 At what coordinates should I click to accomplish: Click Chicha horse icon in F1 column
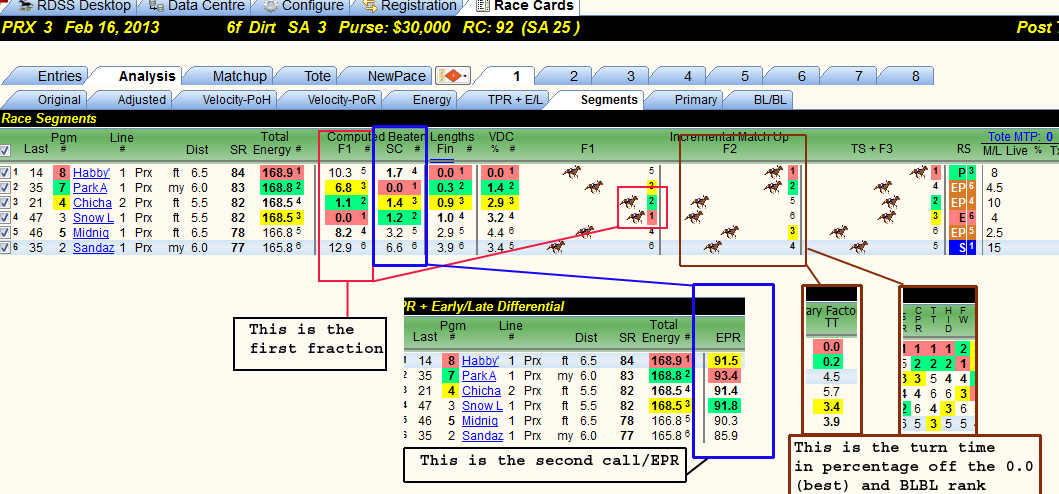pos(629,202)
